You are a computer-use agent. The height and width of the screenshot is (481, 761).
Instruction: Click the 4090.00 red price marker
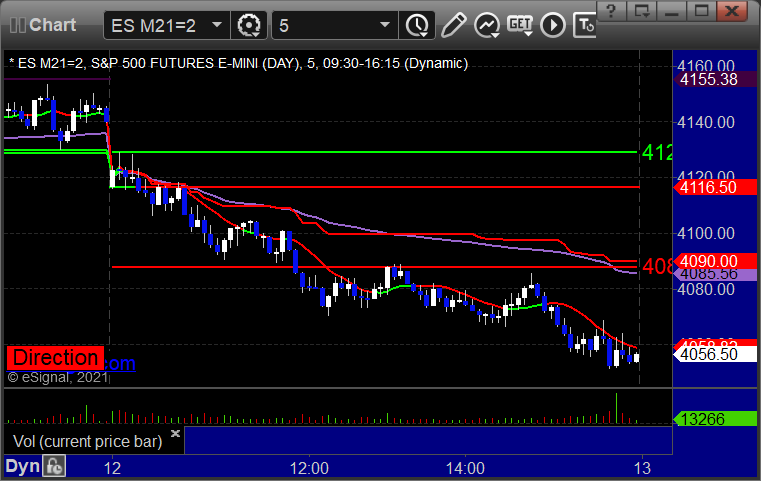(x=715, y=261)
